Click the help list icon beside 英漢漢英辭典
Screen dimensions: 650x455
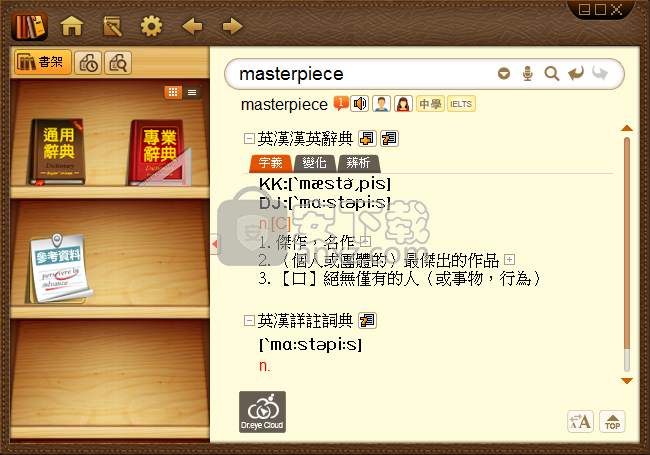click(x=389, y=138)
